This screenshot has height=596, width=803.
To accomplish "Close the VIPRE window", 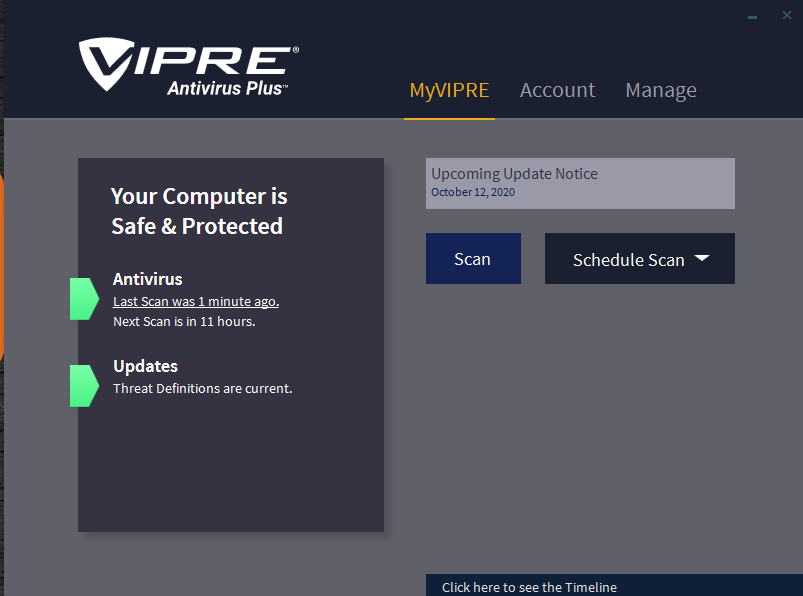I will click(x=787, y=15).
